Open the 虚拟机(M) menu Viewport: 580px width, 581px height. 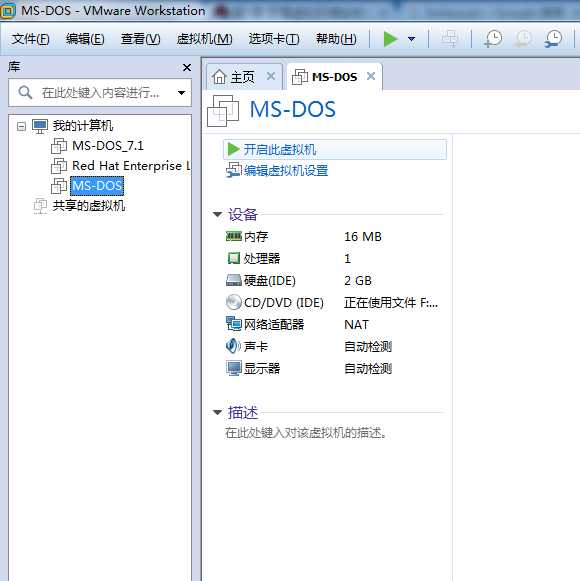[x=204, y=39]
